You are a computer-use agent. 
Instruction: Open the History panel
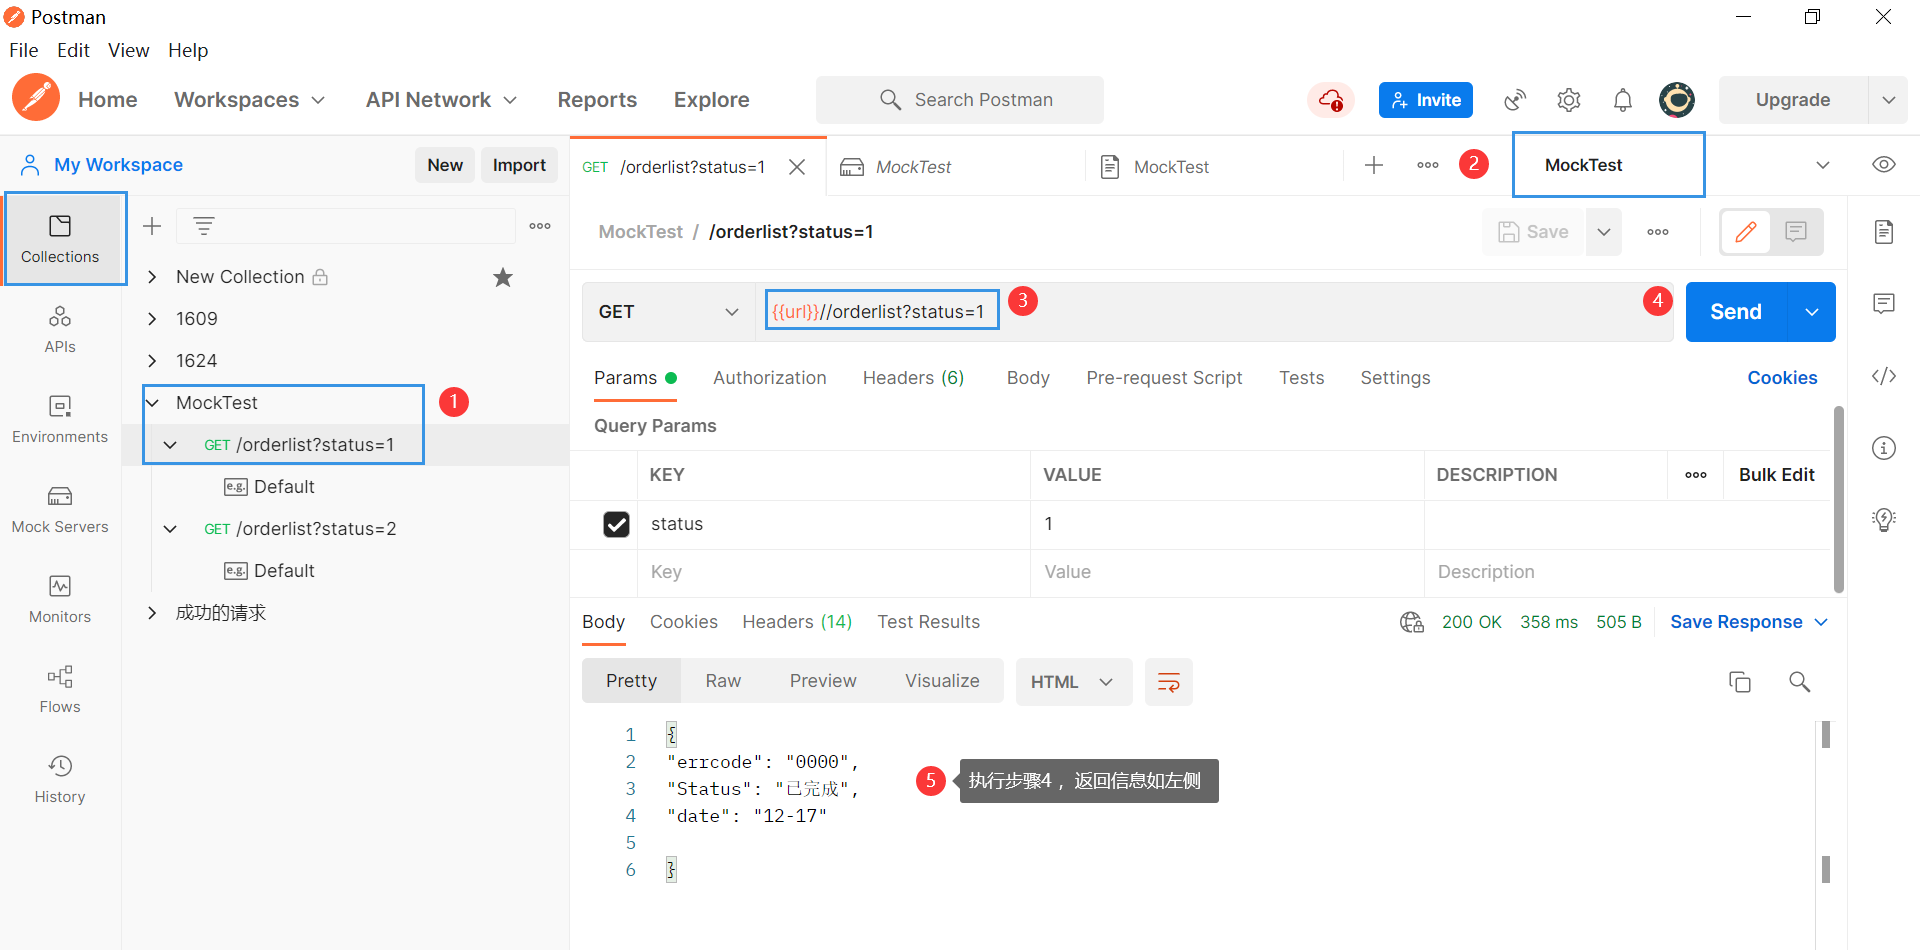tap(60, 778)
